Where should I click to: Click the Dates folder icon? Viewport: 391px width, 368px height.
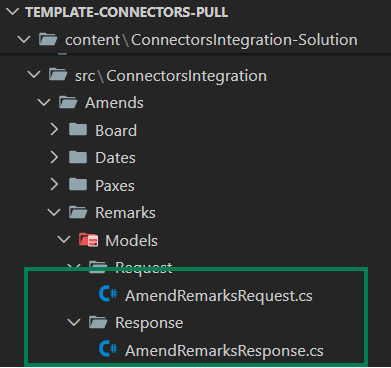[78, 157]
